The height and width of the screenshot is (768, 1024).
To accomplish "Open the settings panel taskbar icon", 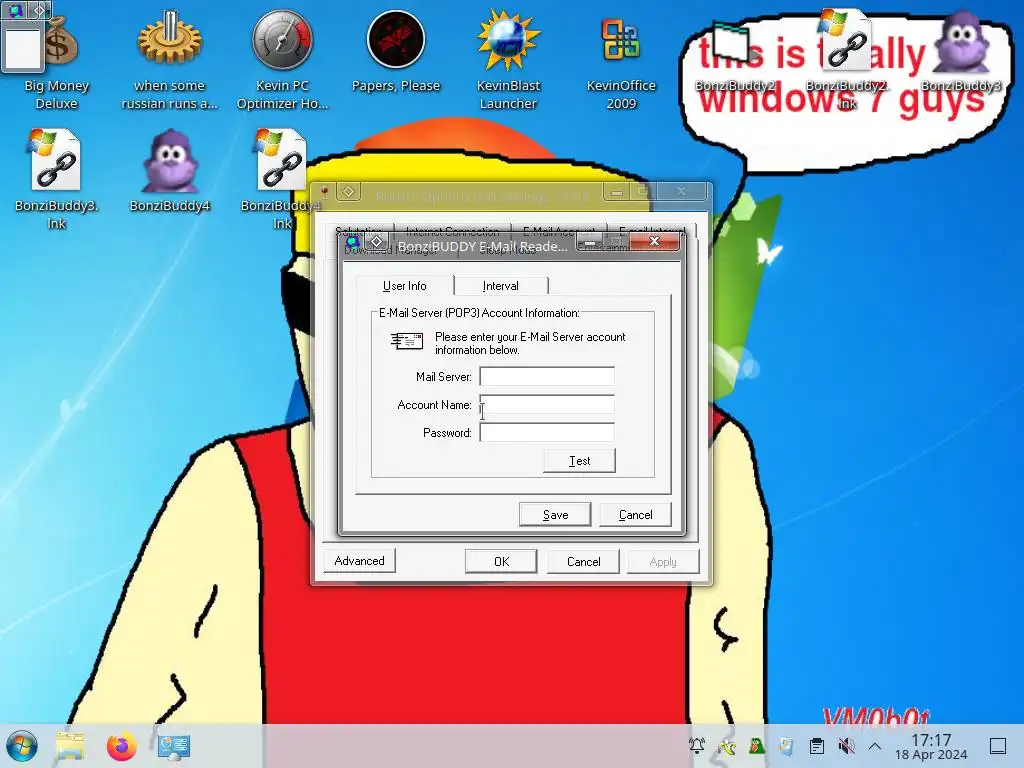I will point(174,746).
